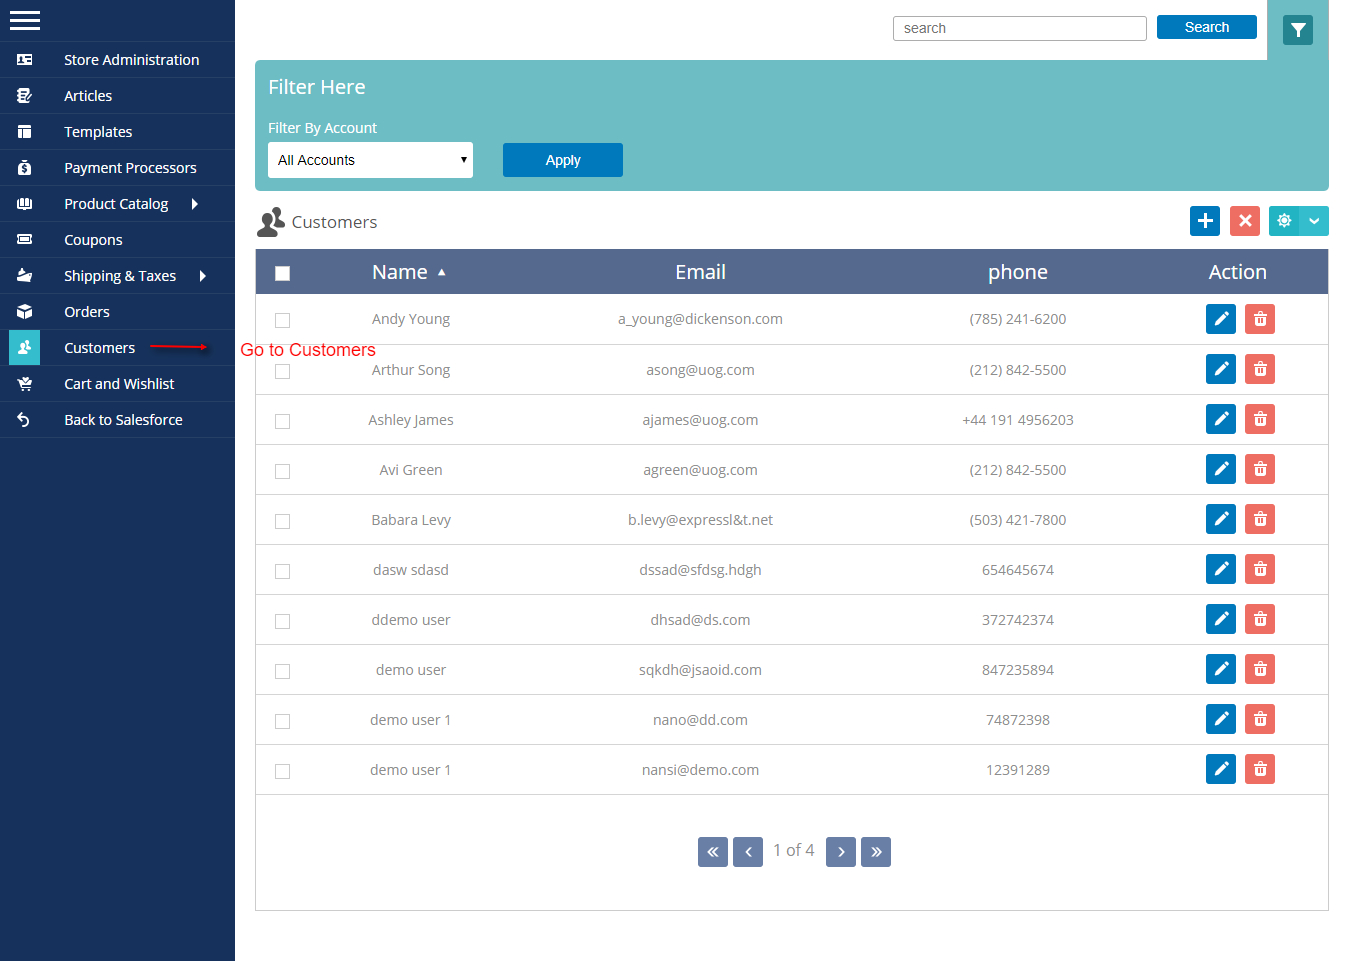The width and height of the screenshot is (1349, 961).
Task: Check the ddemo user row checkbox
Action: tap(282, 621)
